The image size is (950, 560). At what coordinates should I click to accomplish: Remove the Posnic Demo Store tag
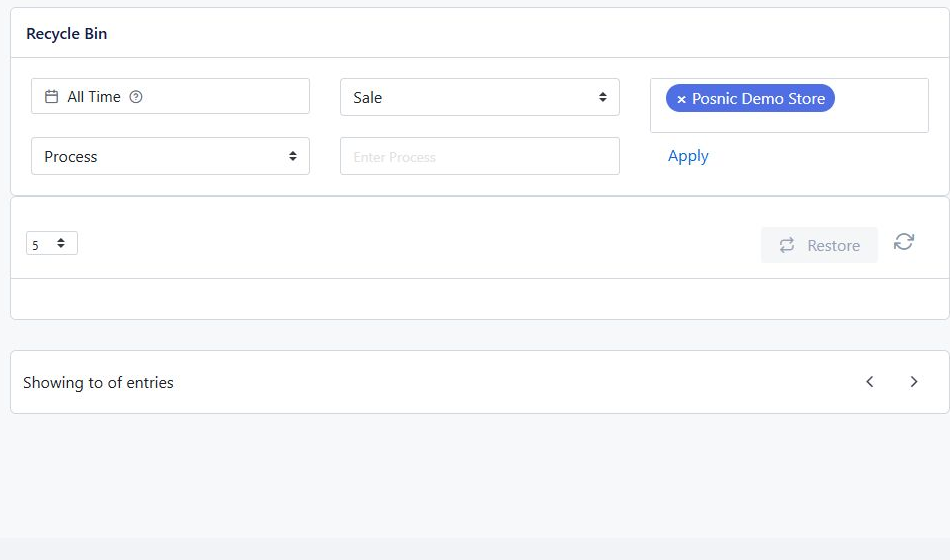681,99
